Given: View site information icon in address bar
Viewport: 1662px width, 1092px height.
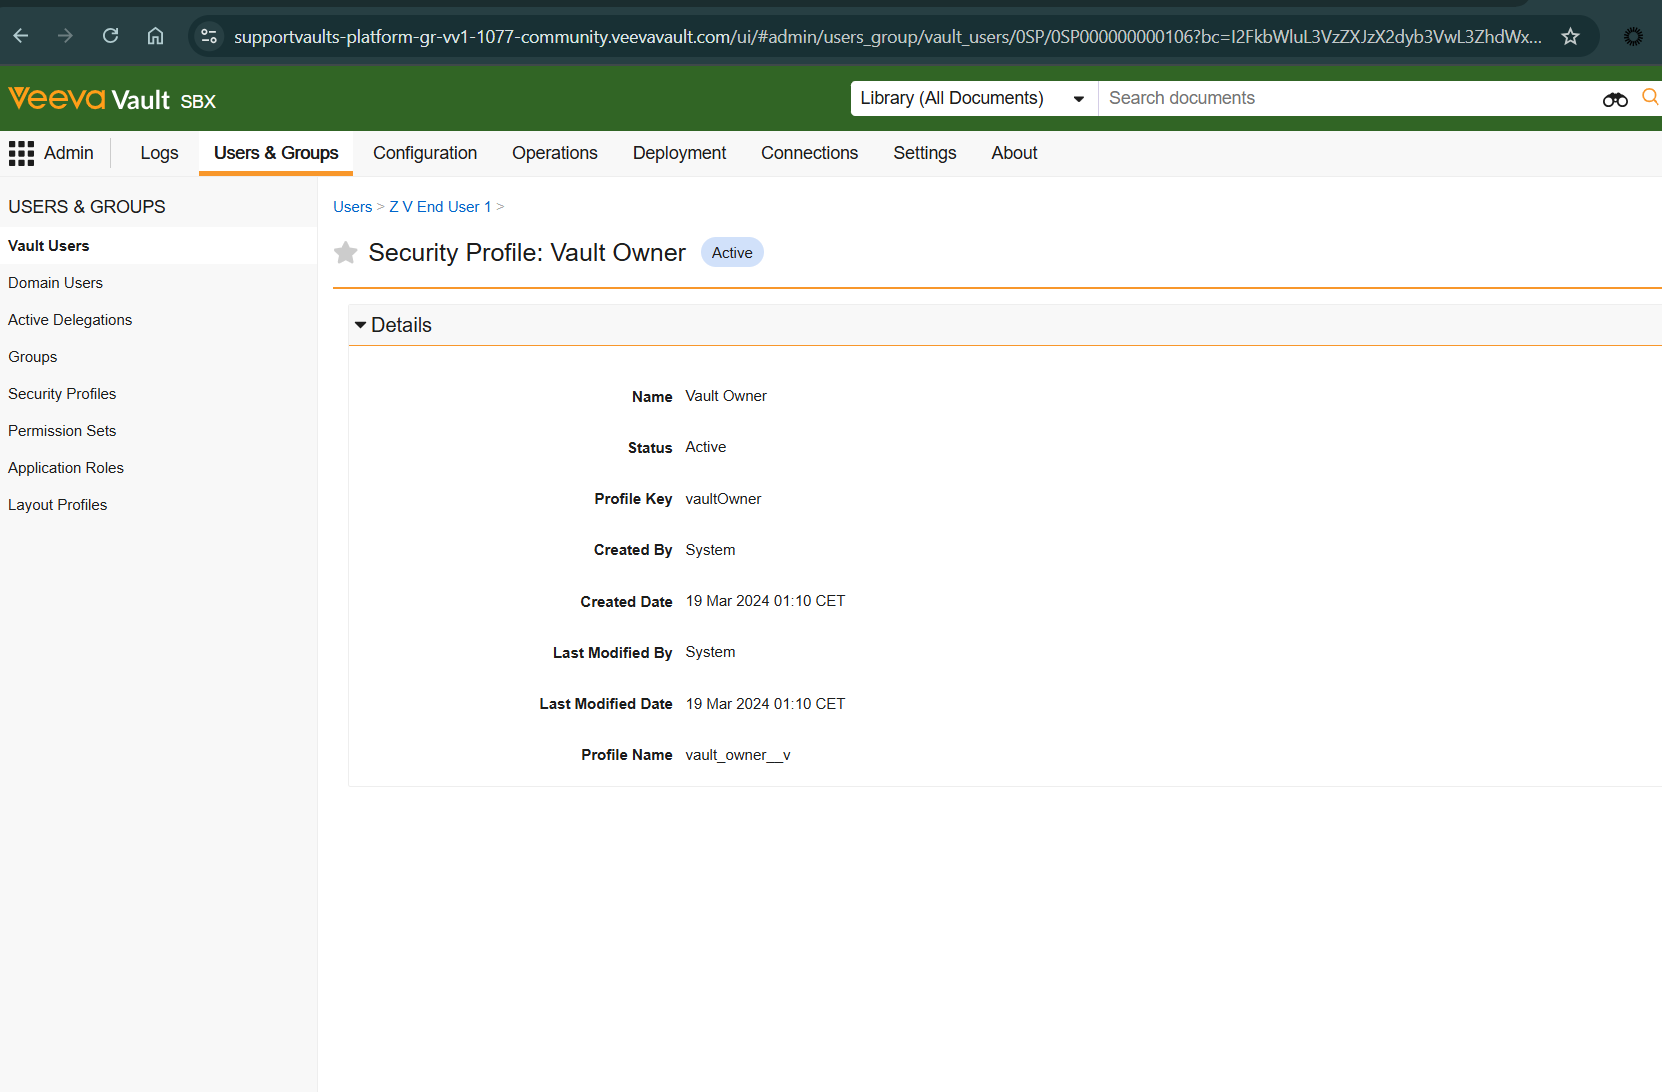Looking at the screenshot, I should (209, 37).
